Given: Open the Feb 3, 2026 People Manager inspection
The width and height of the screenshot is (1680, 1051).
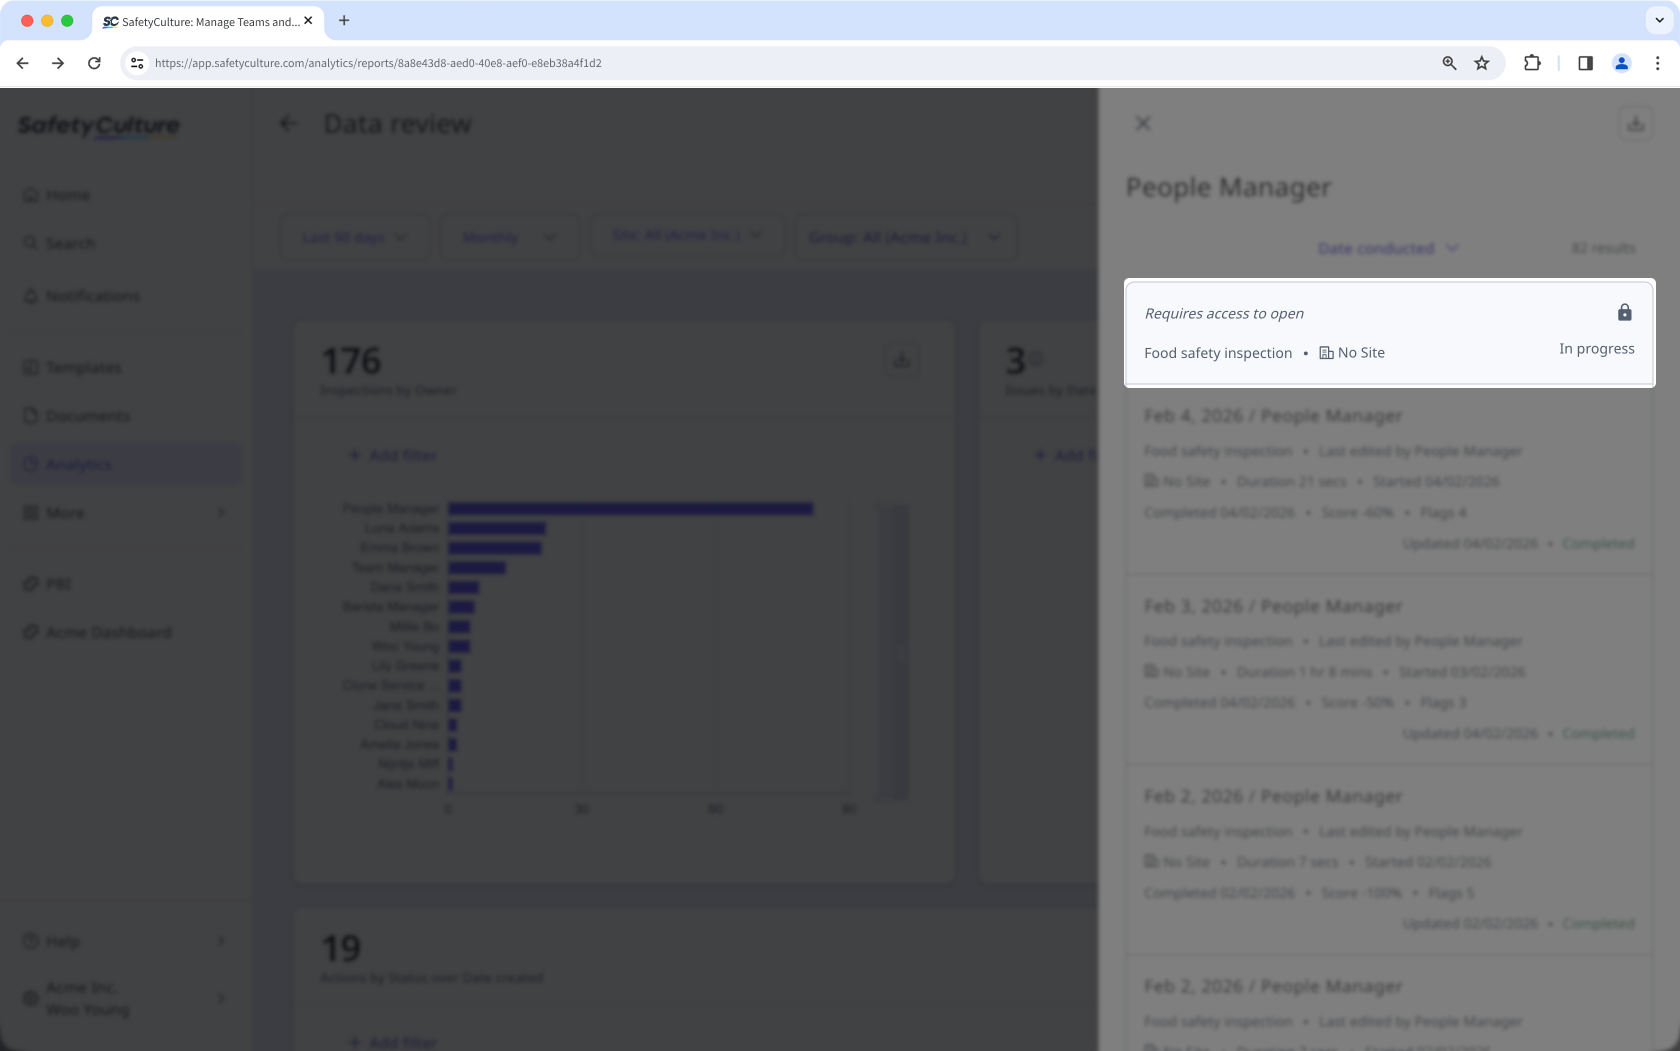Looking at the screenshot, I should point(1389,669).
